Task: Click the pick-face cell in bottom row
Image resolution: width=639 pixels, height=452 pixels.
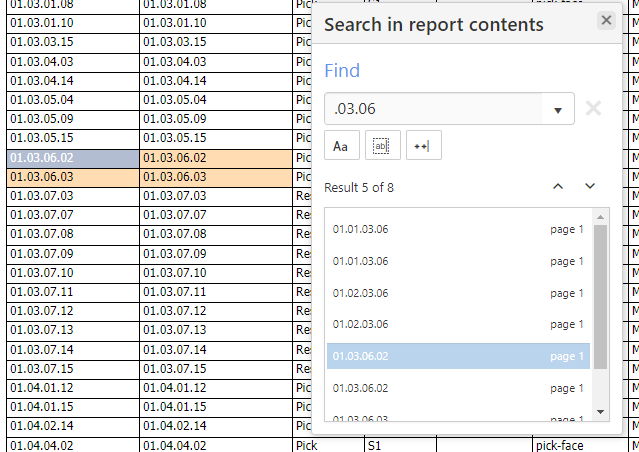Action: pos(560,445)
